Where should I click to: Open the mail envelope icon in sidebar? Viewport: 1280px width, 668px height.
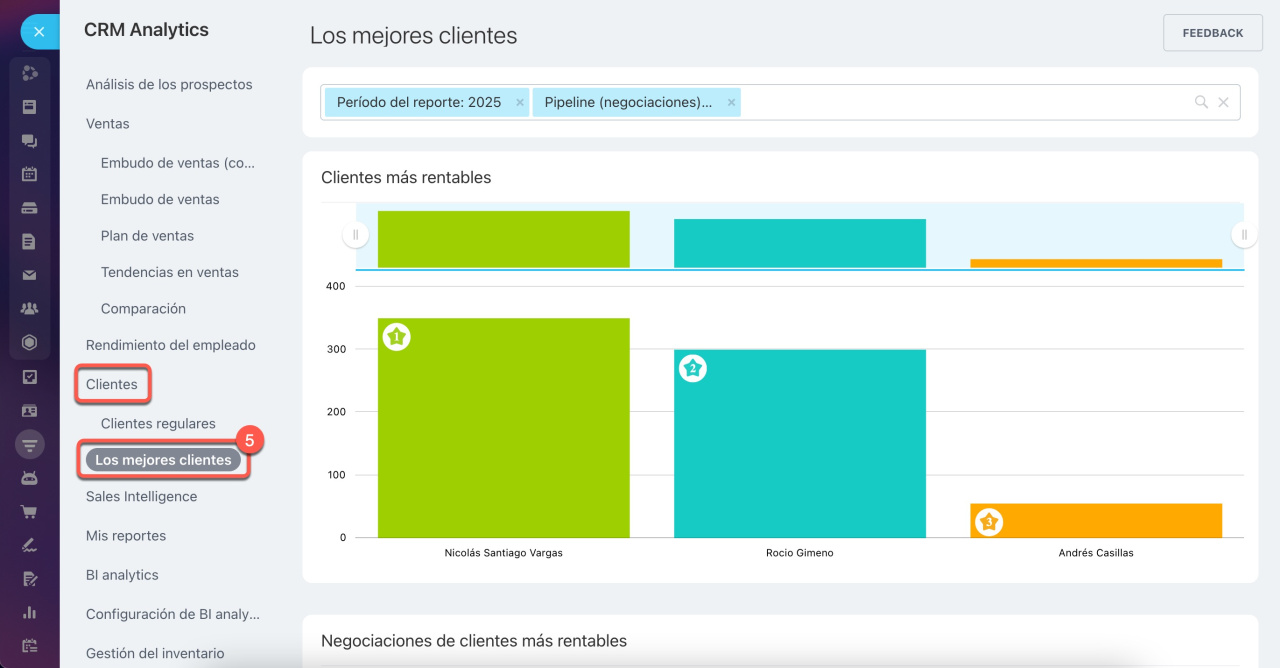pyautogui.click(x=29, y=275)
